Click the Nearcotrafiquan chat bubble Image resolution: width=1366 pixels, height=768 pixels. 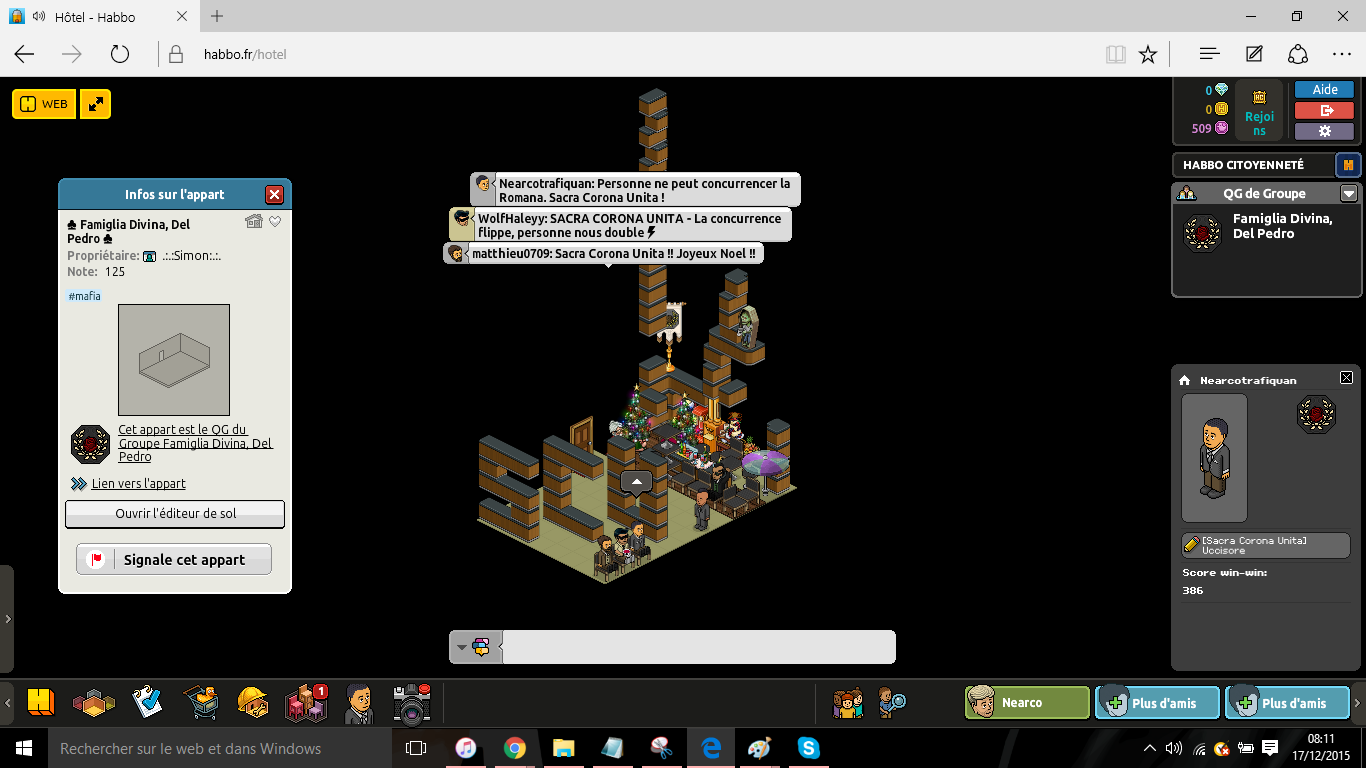[x=636, y=190]
